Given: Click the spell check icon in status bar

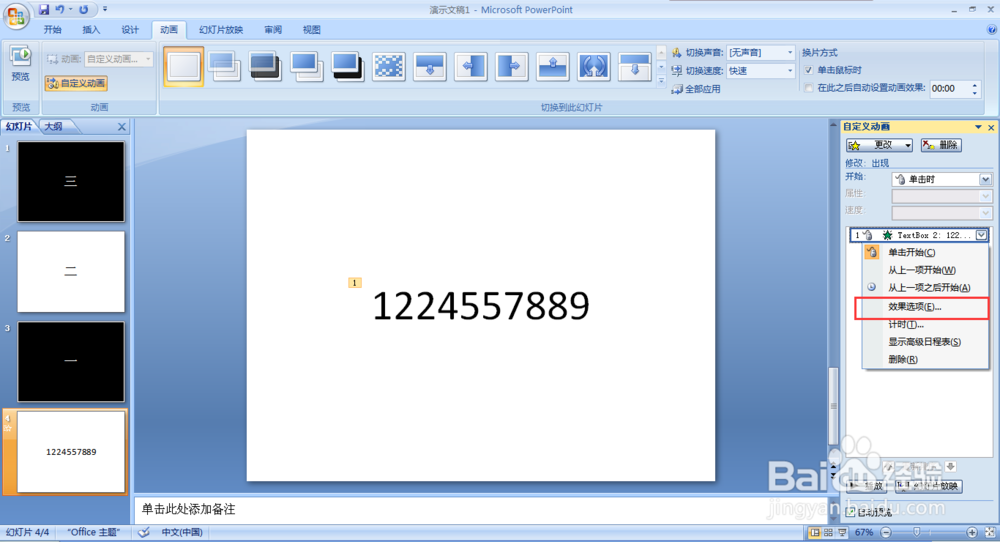Looking at the screenshot, I should (144, 532).
